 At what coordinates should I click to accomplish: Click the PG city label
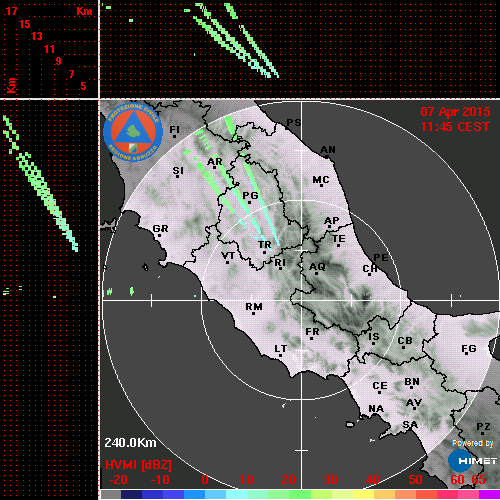[250, 195]
